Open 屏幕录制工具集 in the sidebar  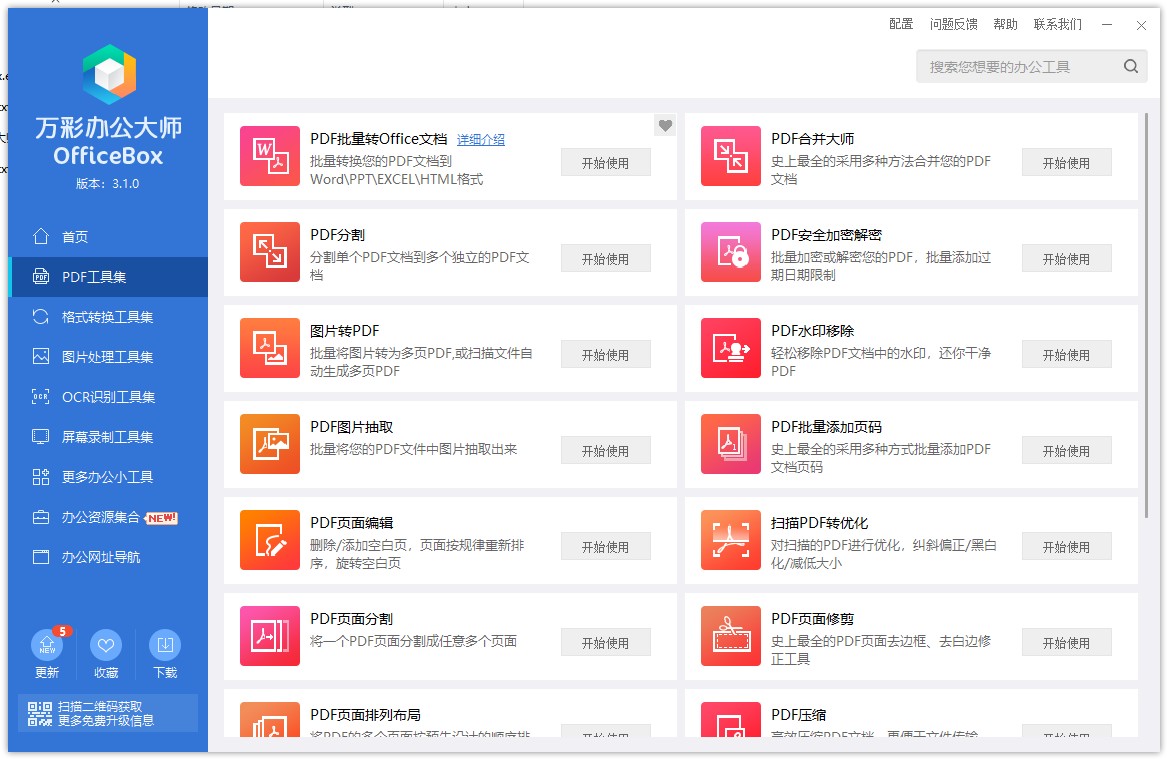pyautogui.click(x=108, y=437)
